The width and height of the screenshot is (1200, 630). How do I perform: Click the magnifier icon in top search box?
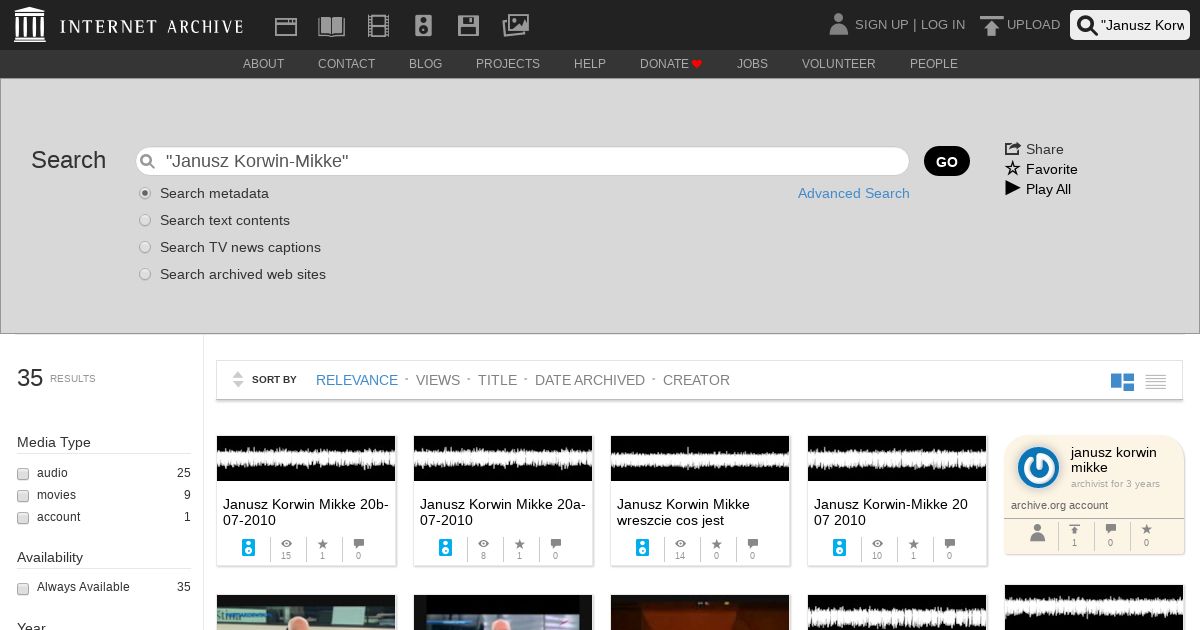click(1087, 25)
